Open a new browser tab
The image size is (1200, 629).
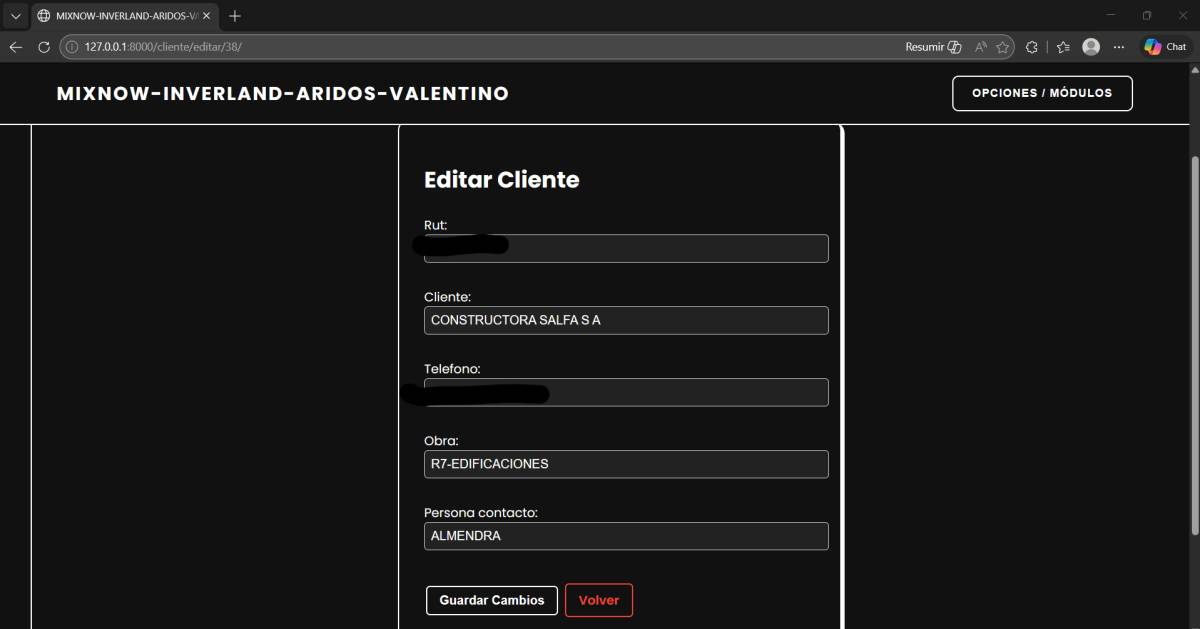(x=235, y=16)
